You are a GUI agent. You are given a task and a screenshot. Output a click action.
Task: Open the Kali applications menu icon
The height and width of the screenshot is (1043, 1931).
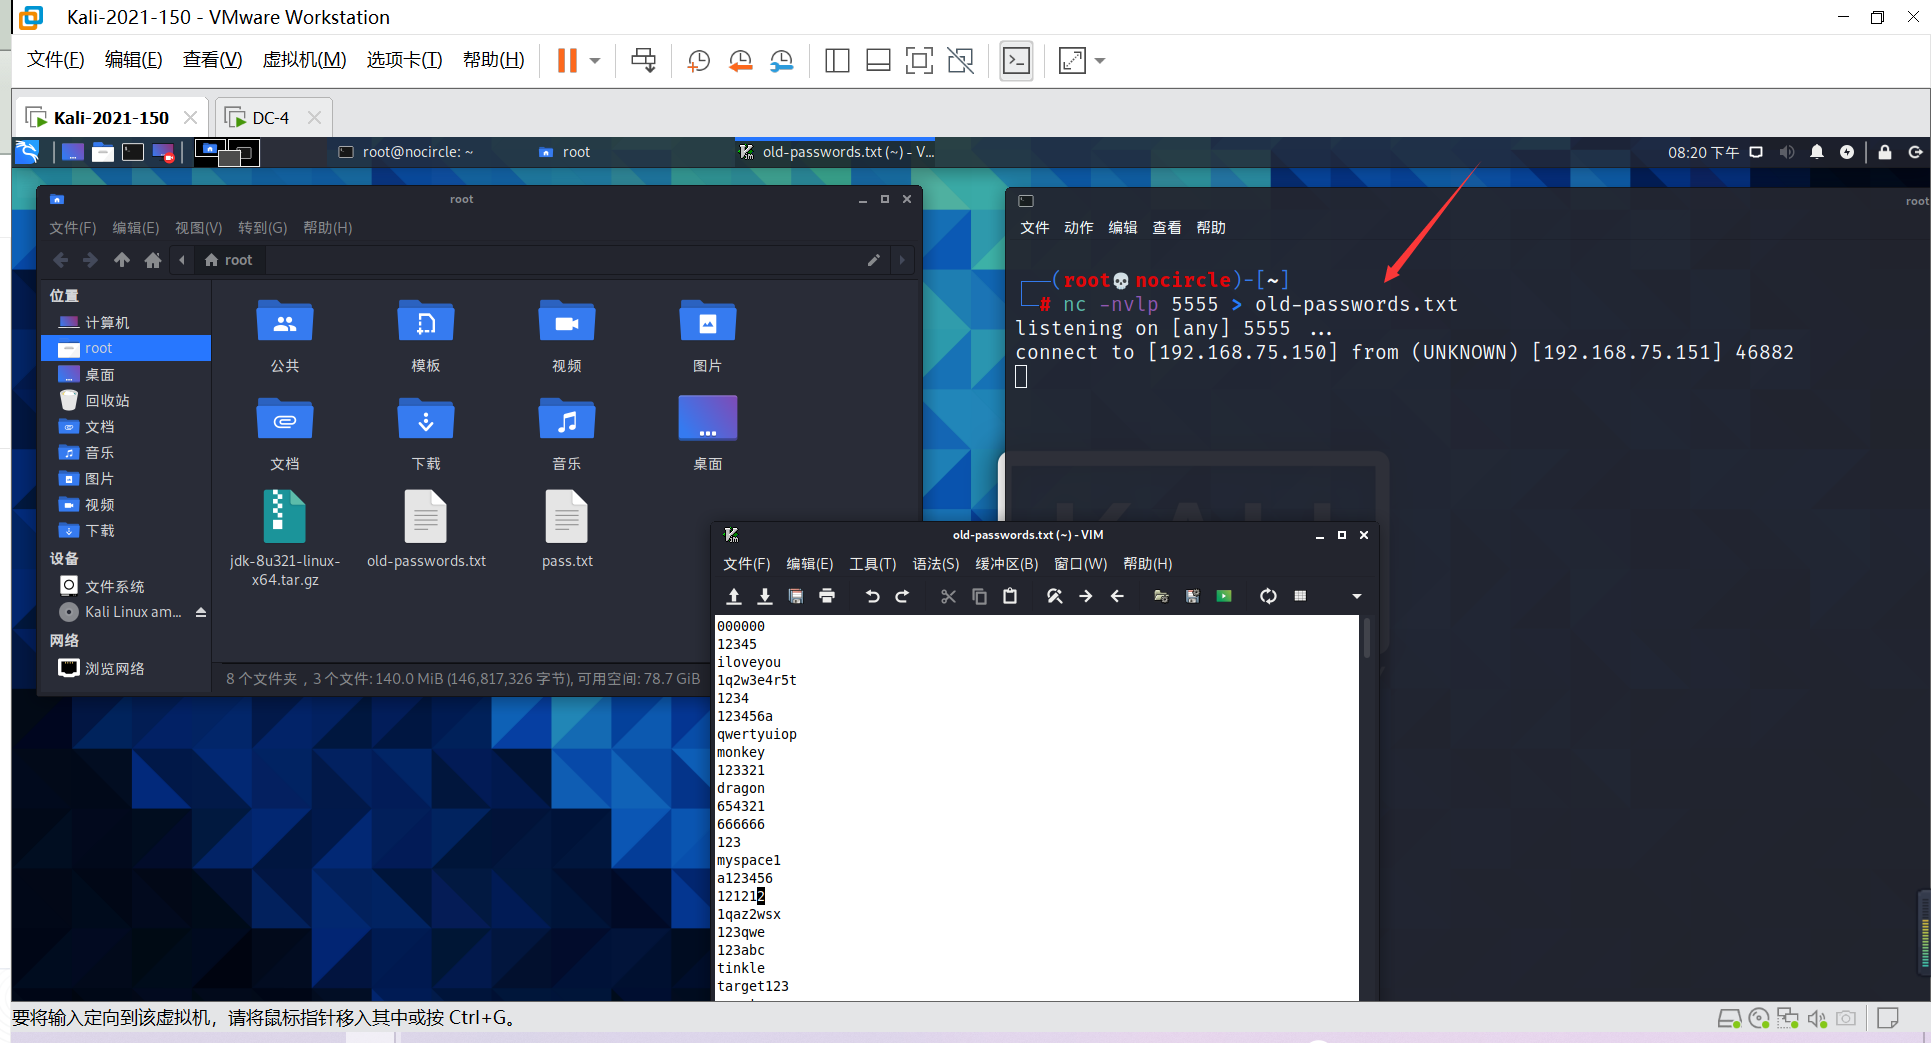tap(28, 152)
